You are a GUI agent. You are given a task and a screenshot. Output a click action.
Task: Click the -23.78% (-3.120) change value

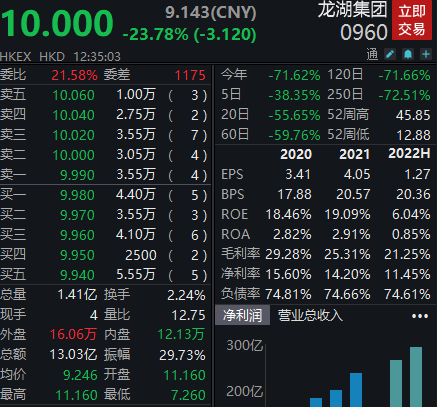(x=189, y=34)
